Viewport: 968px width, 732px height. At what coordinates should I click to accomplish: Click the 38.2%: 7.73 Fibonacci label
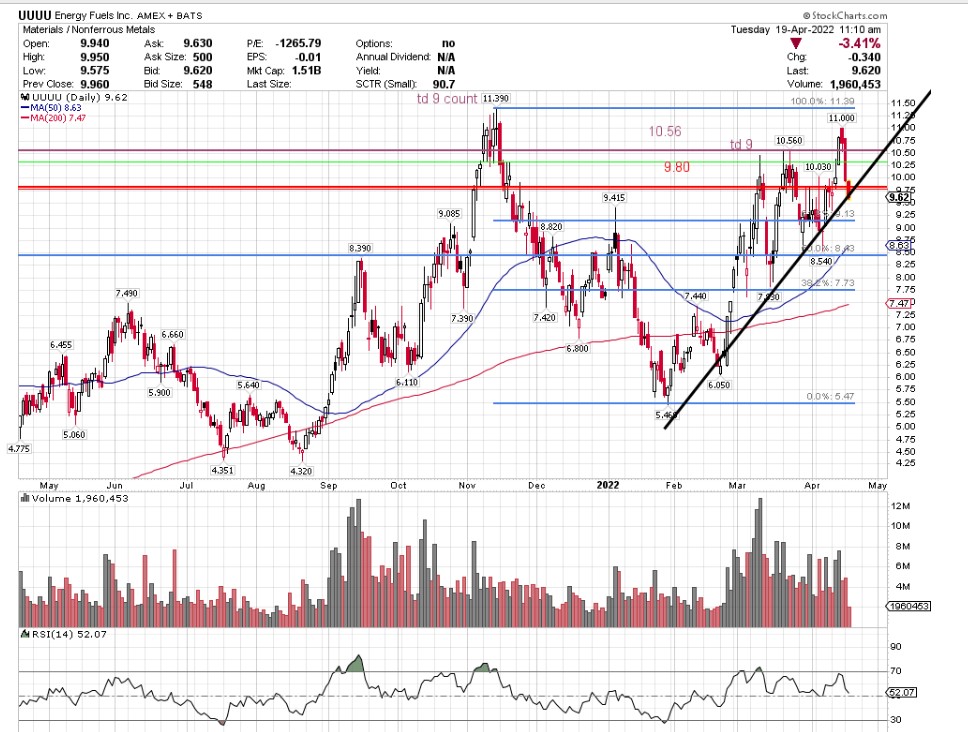[828, 283]
